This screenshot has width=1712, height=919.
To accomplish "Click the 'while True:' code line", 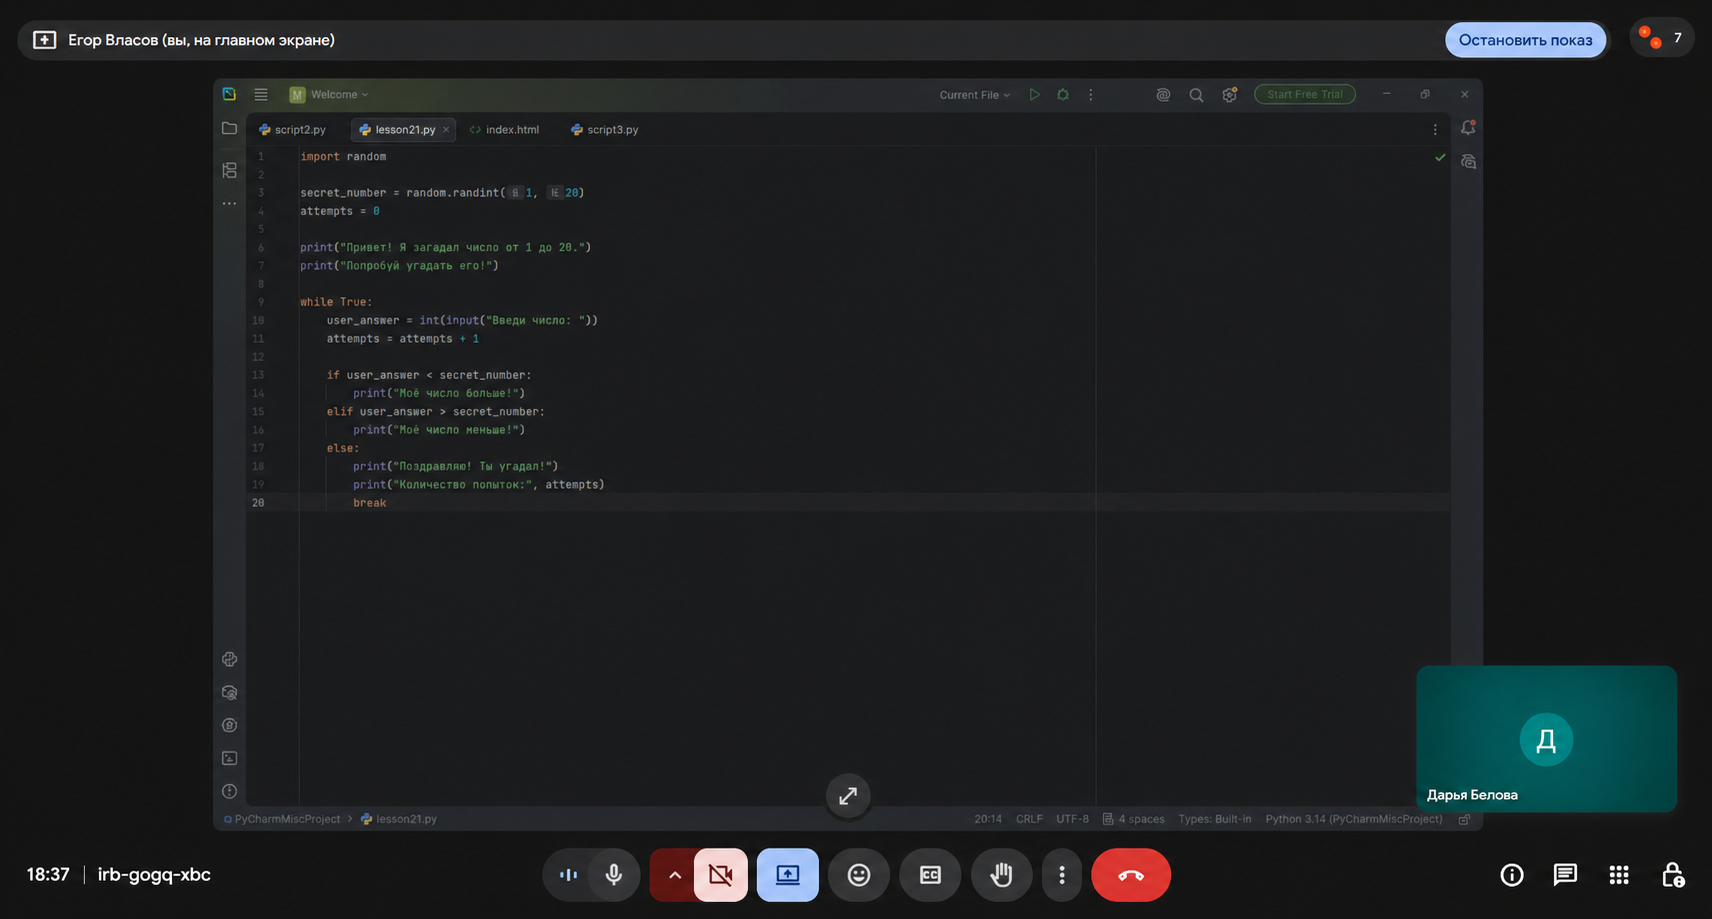I will pos(336,302).
